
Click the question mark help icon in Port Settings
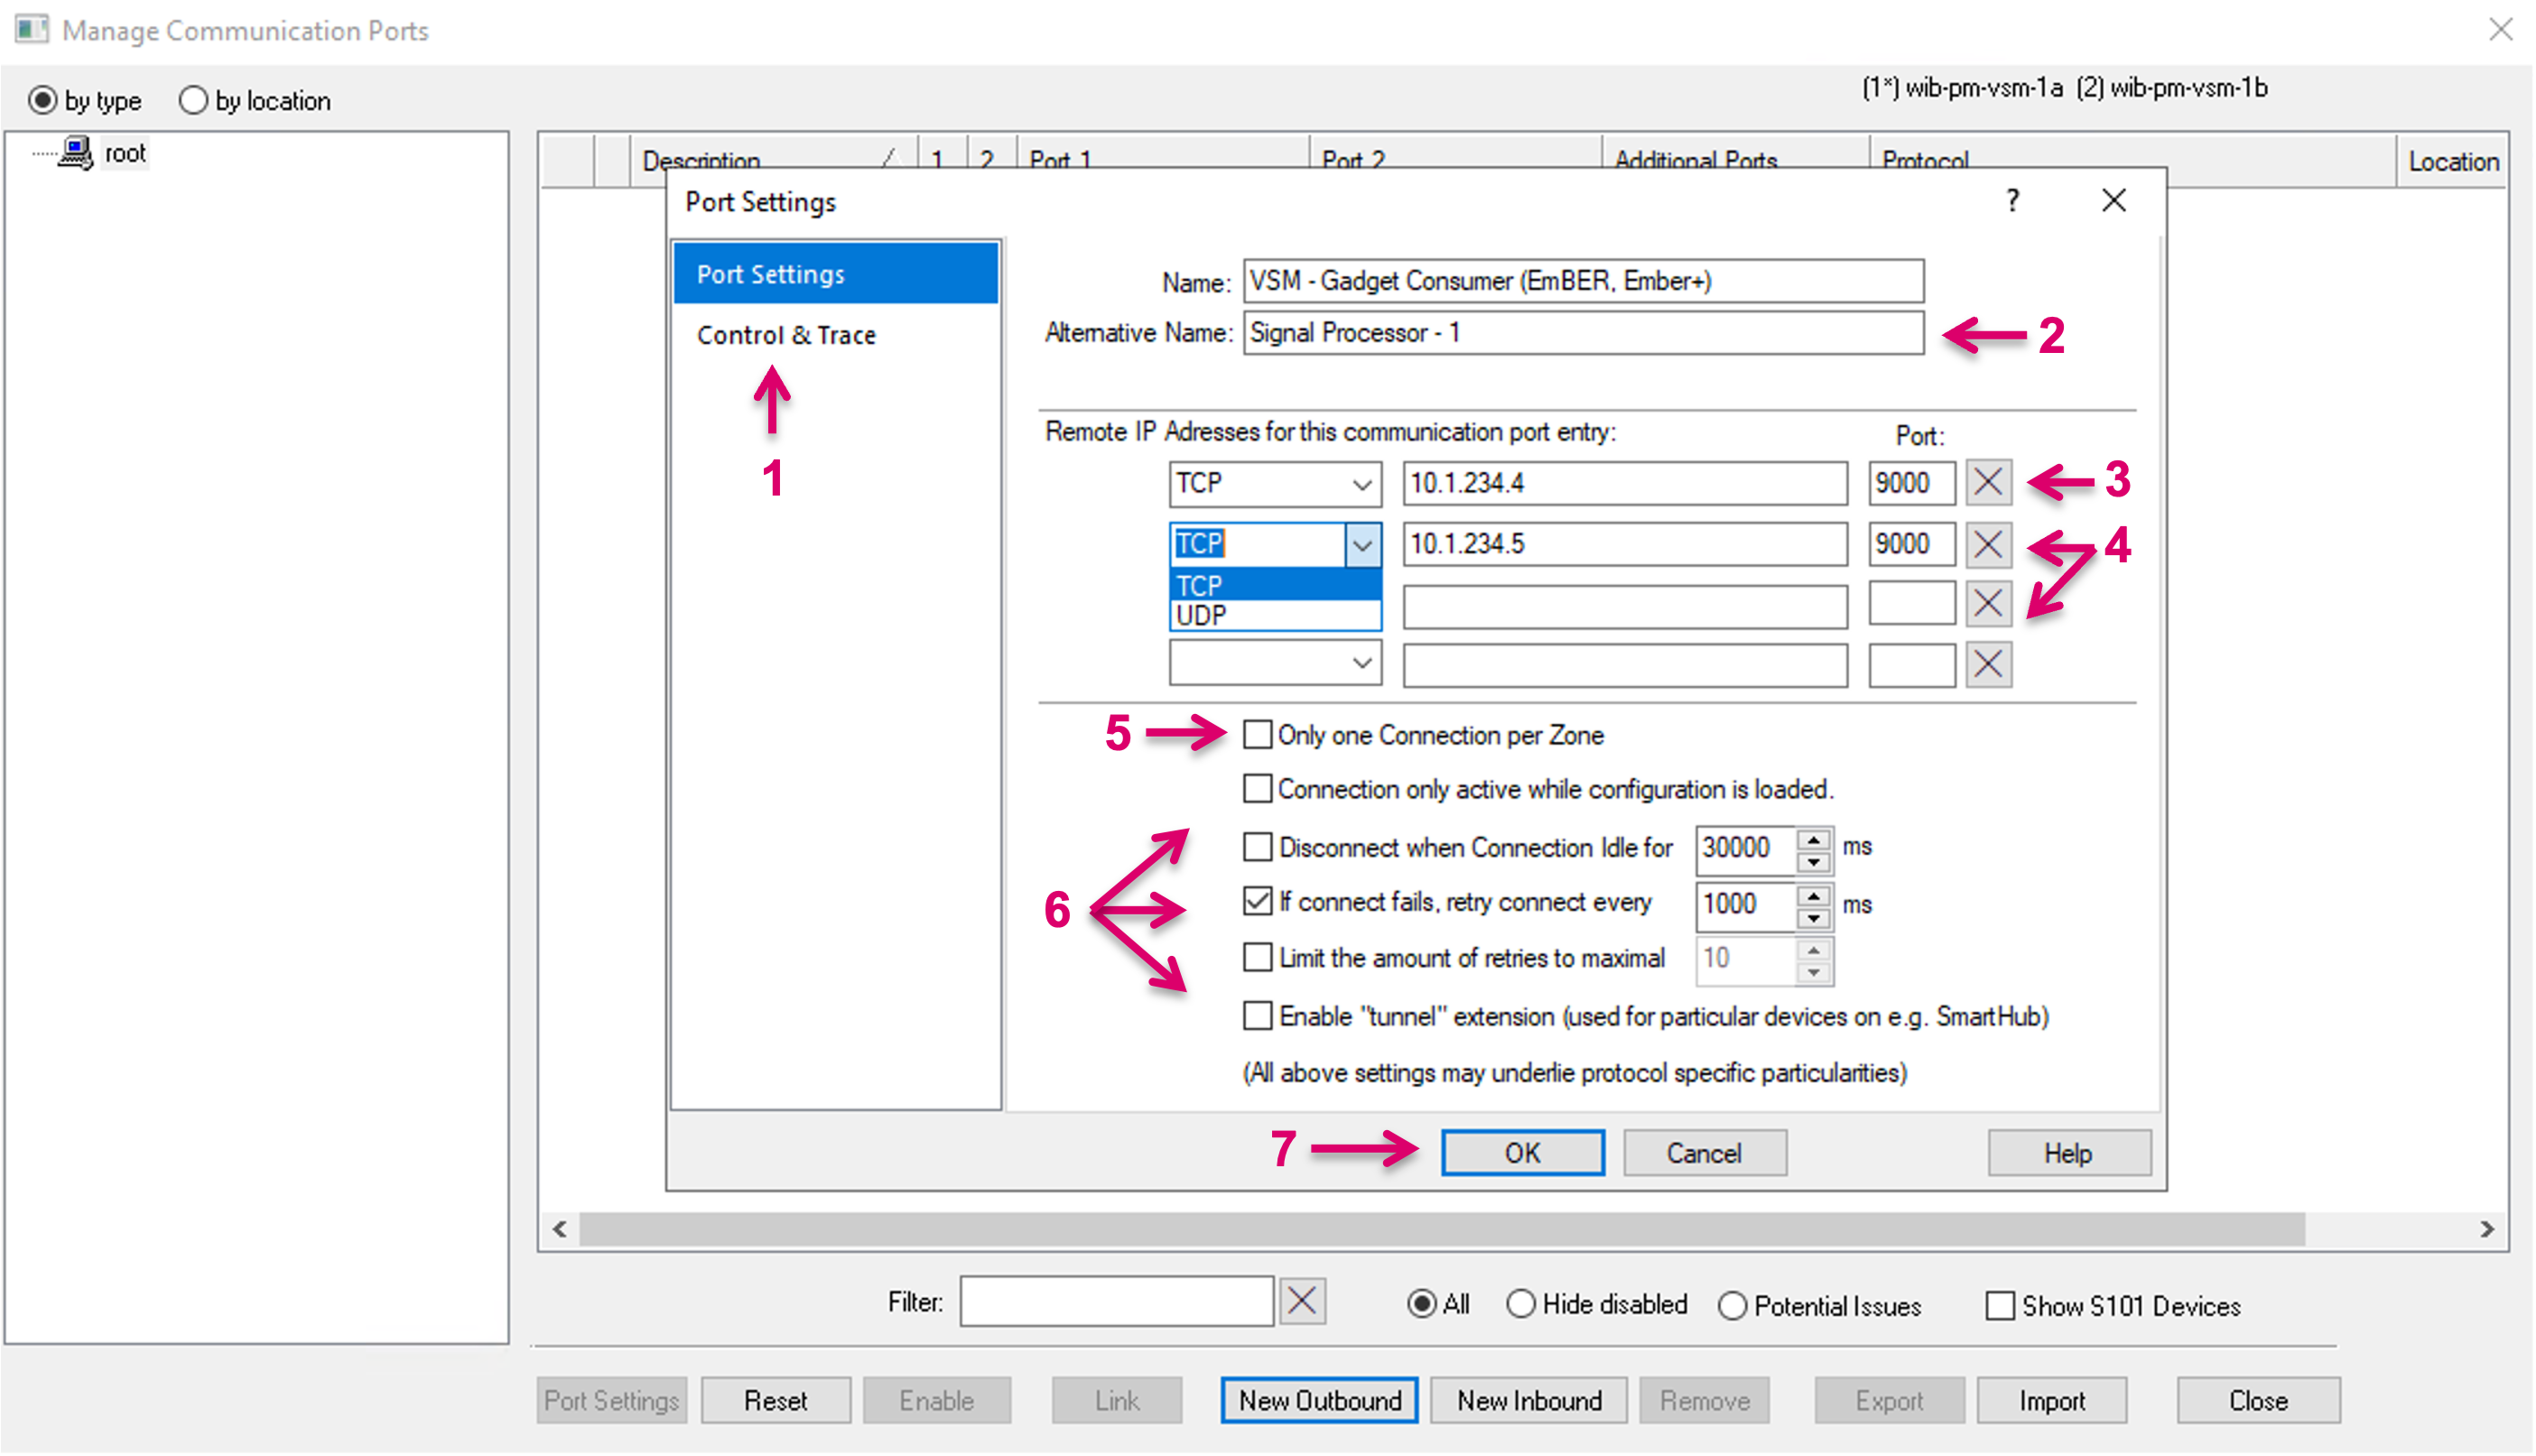tap(2012, 201)
